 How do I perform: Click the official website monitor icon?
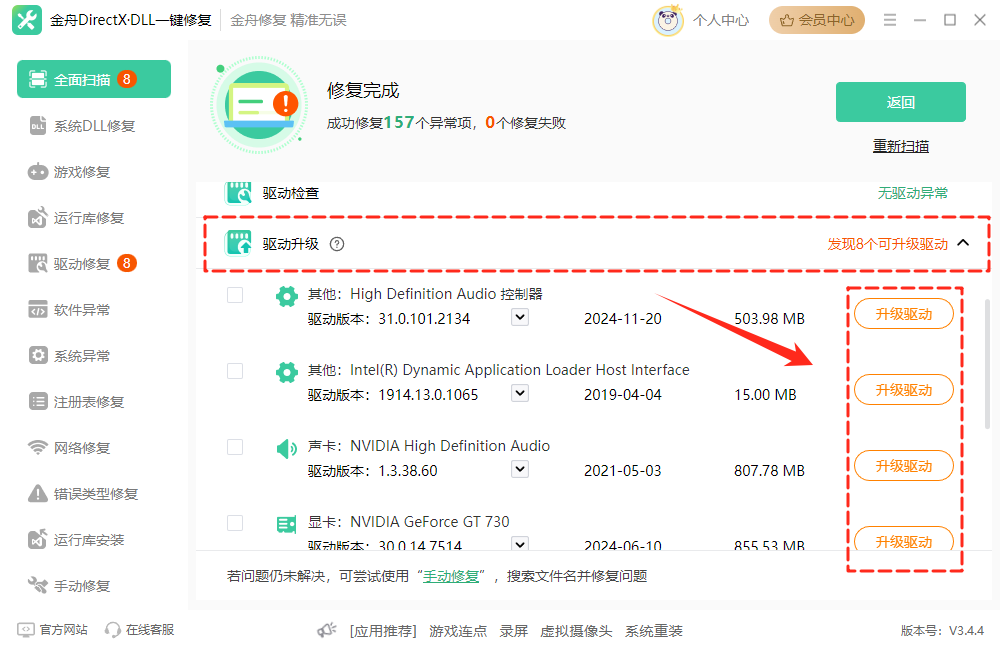(x=25, y=630)
